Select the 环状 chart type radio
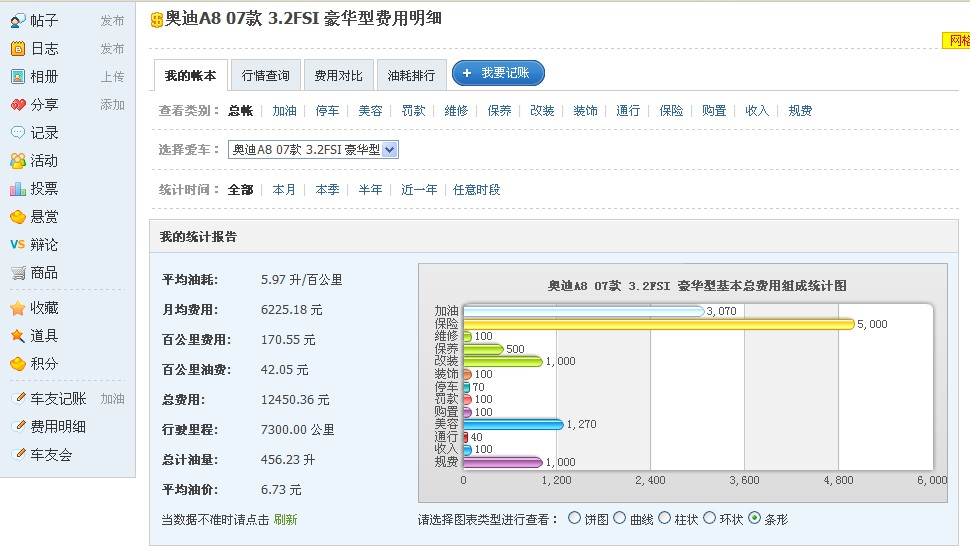The image size is (970, 550). [710, 518]
